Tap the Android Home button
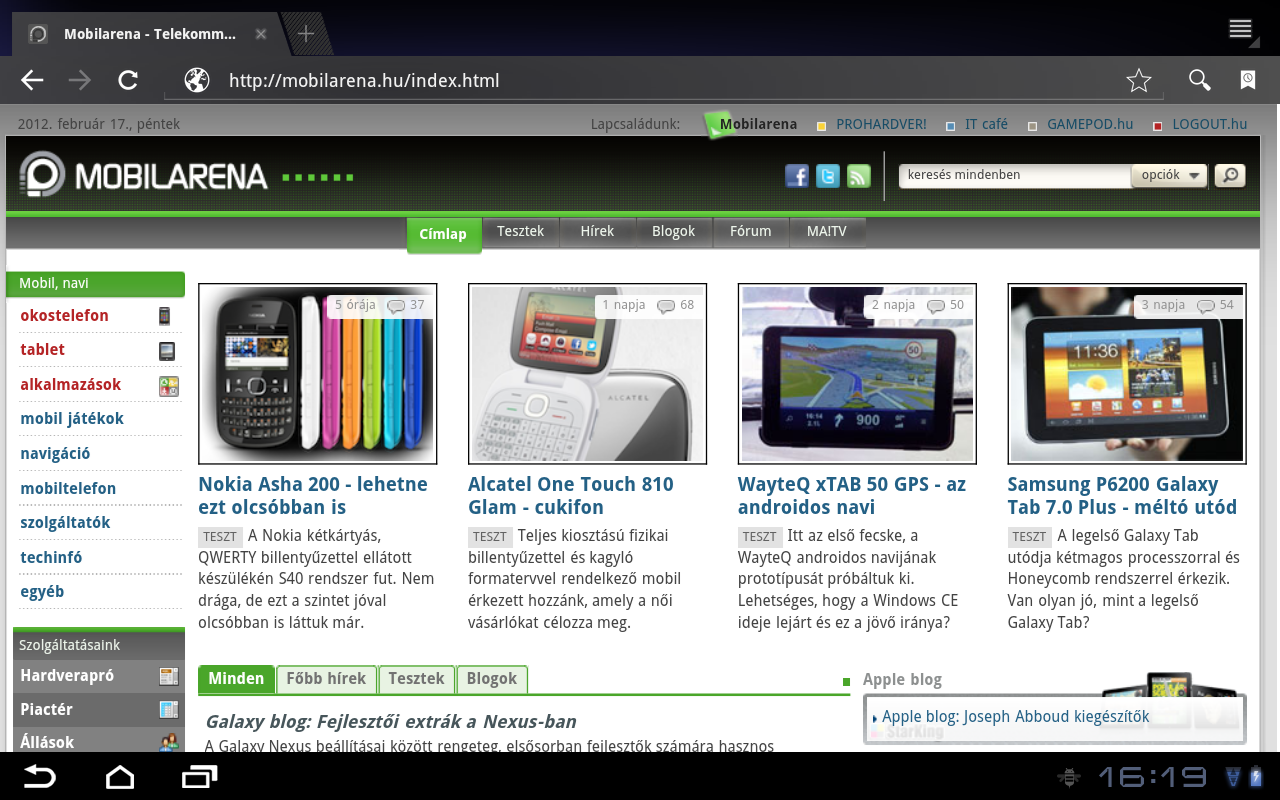This screenshot has width=1280, height=800. click(120, 776)
